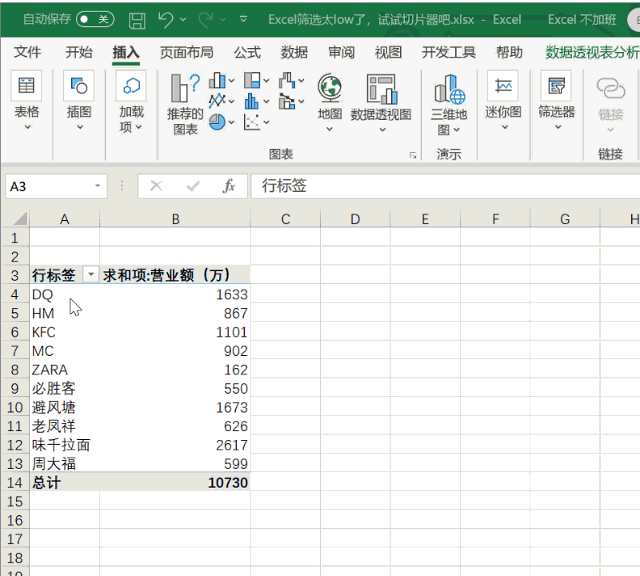Switch to the 开始 tab

79,52
